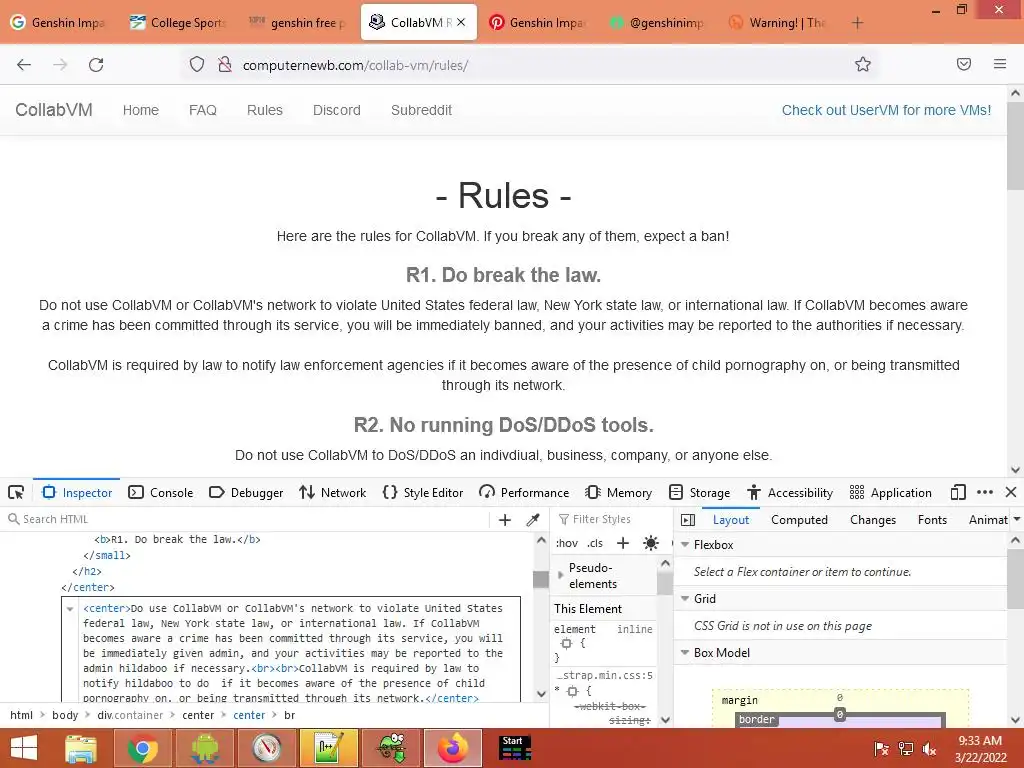The image size is (1024, 768).
Task: Show the Changes tab
Action: [x=872, y=520]
